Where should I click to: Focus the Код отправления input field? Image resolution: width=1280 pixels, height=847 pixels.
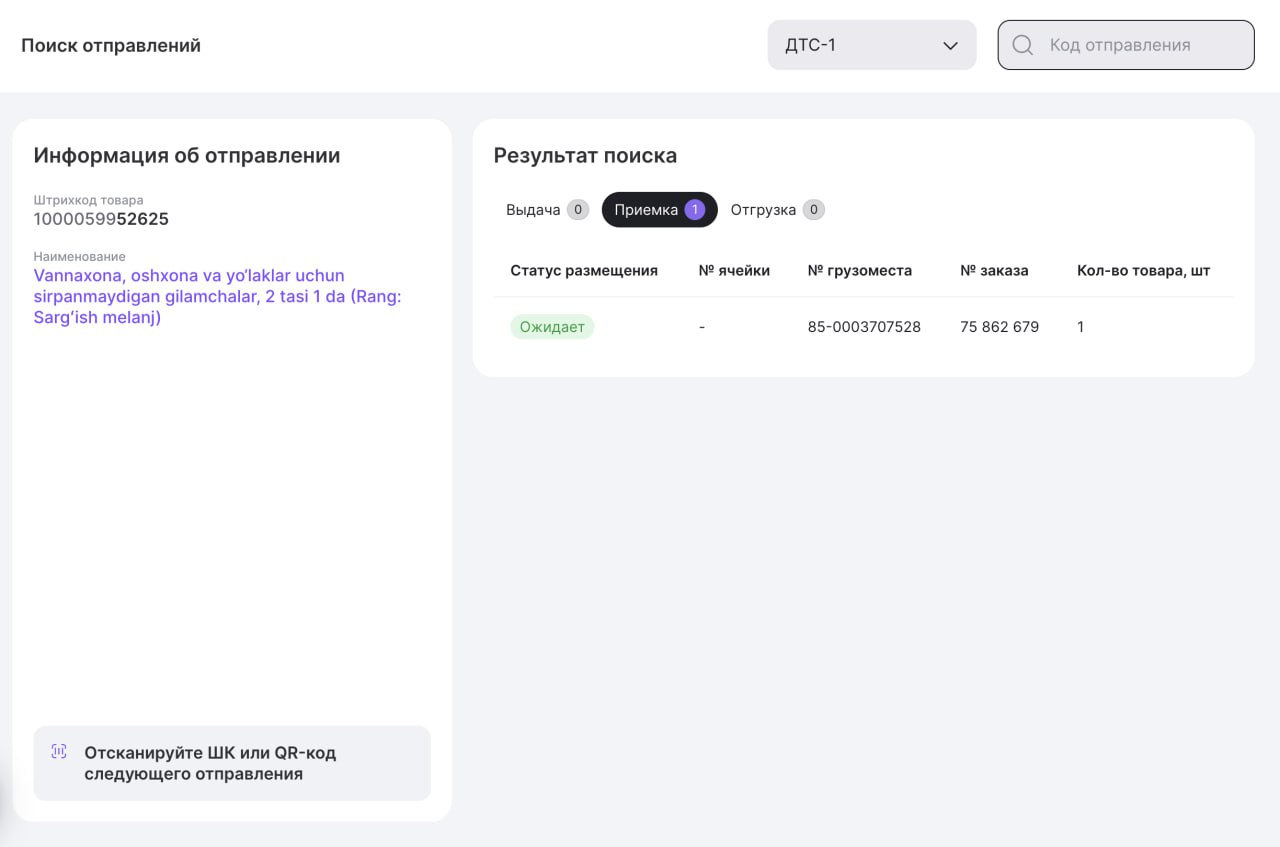pos(1140,45)
